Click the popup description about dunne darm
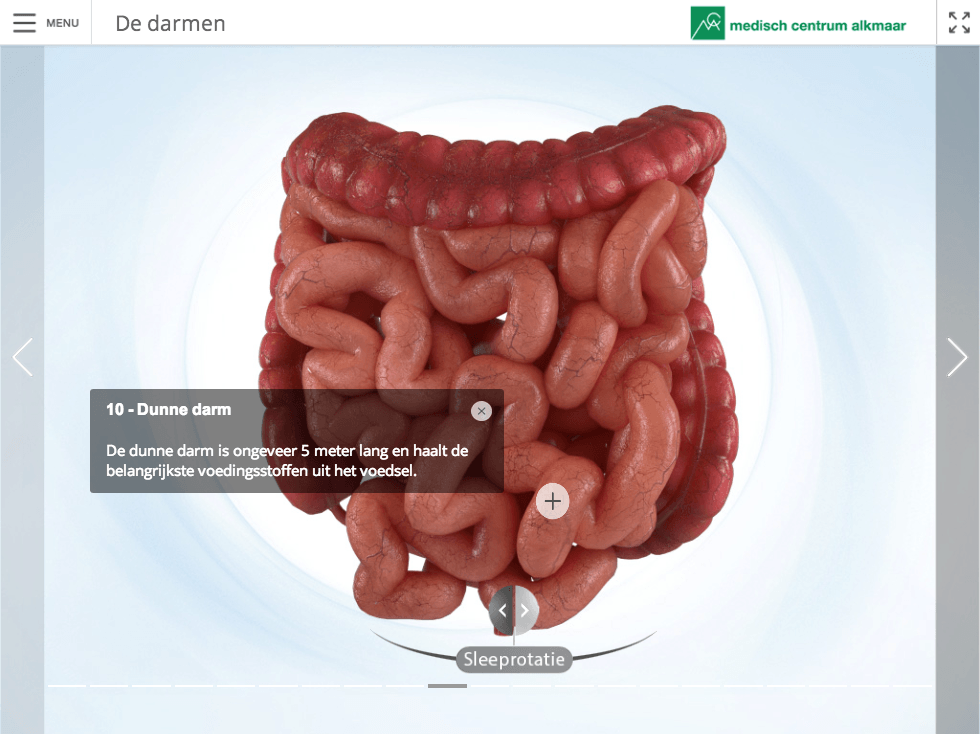 [x=287, y=460]
